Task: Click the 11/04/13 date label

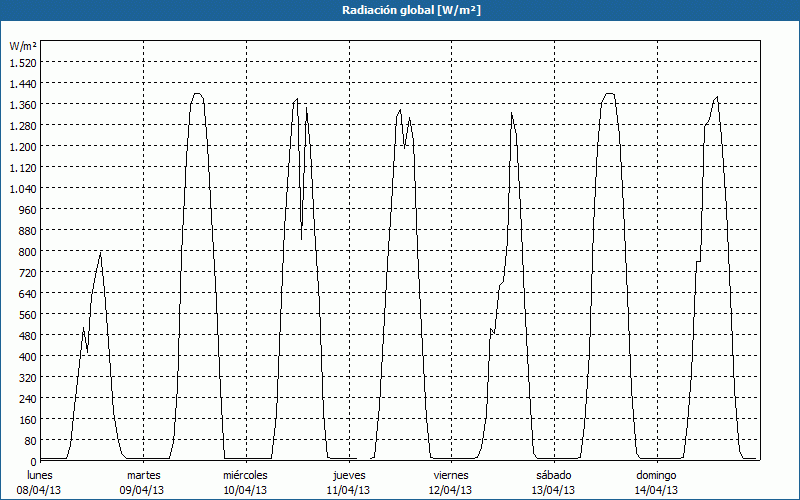Action: (x=348, y=490)
